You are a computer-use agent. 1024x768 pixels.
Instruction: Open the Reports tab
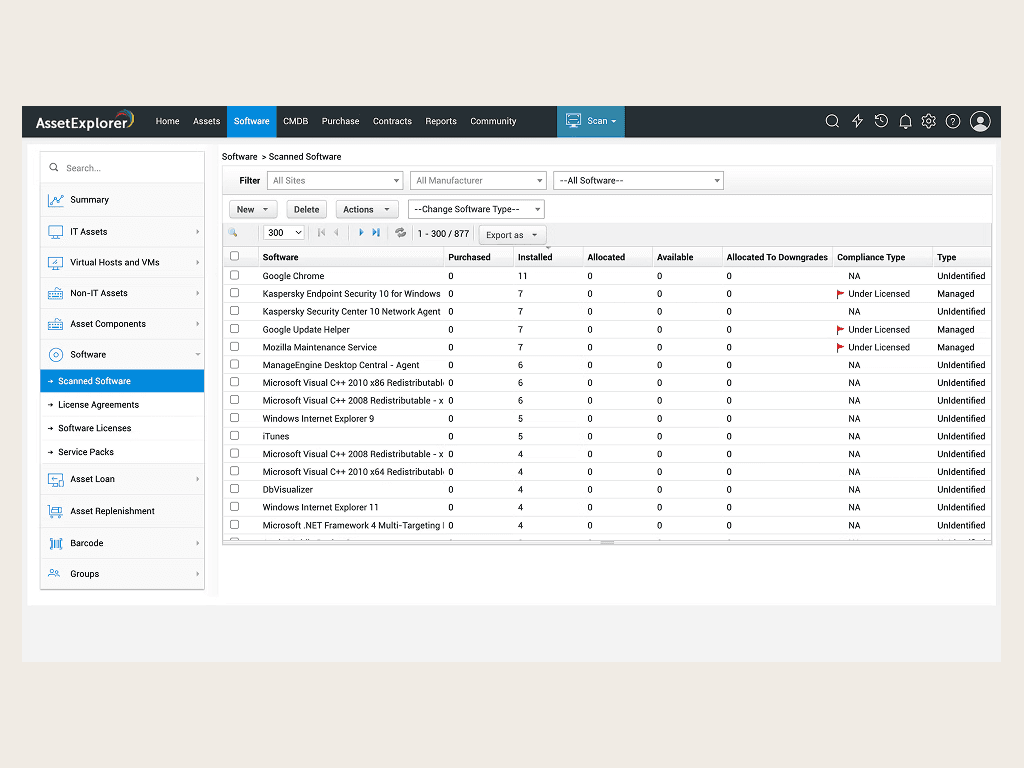pyautogui.click(x=441, y=121)
